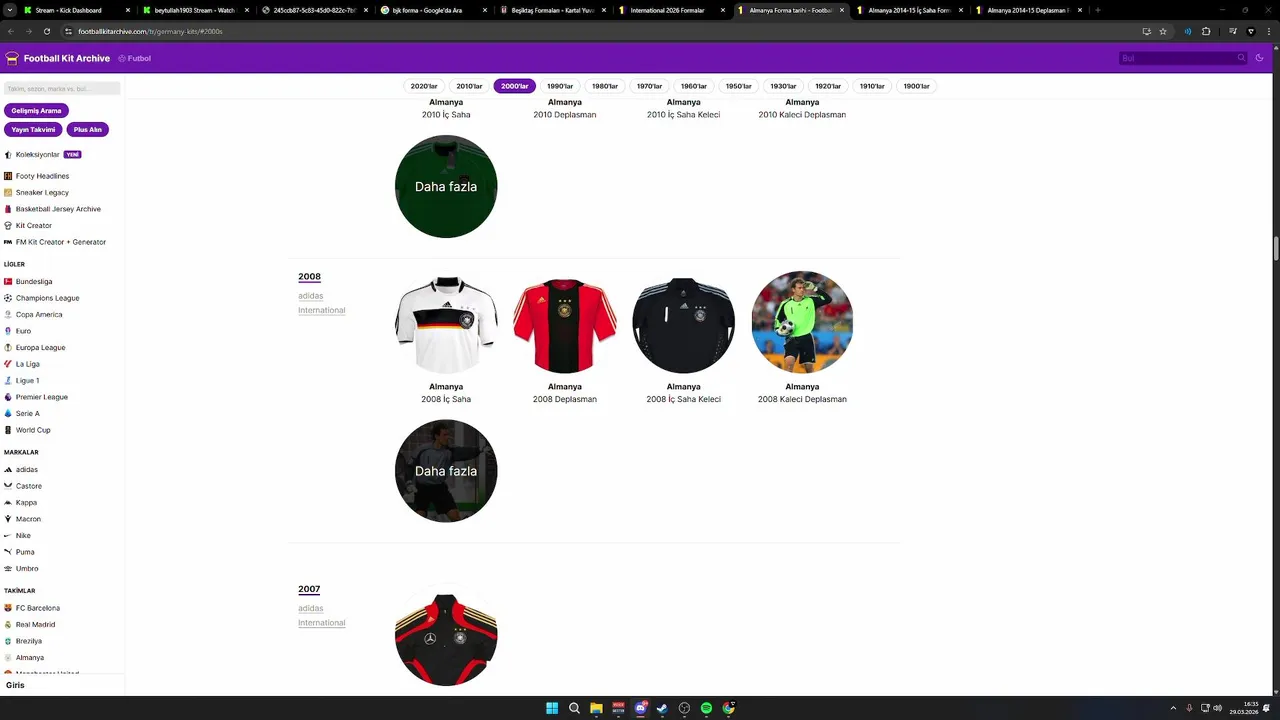Screen dimensions: 1280x720
Task: Click the sidebar team search field
Action: (62, 89)
